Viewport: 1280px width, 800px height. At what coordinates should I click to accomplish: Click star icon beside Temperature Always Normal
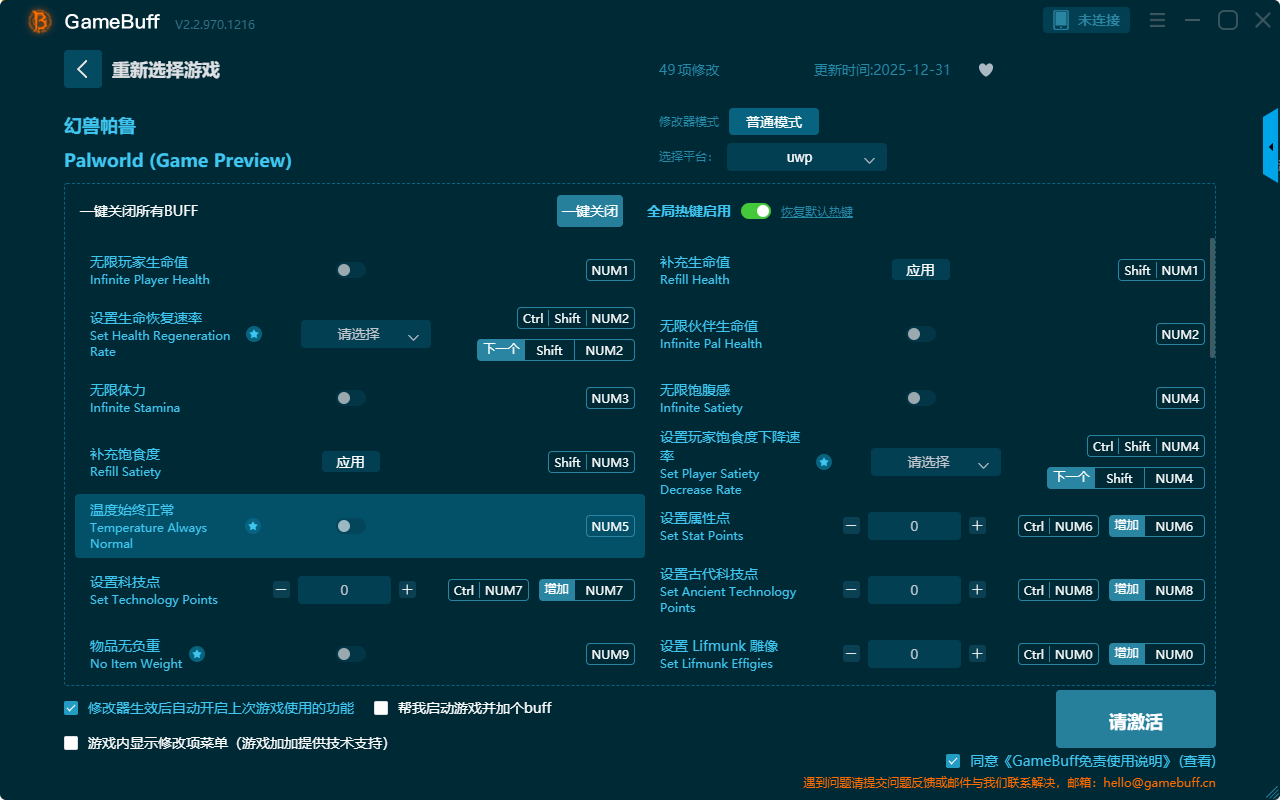253,526
